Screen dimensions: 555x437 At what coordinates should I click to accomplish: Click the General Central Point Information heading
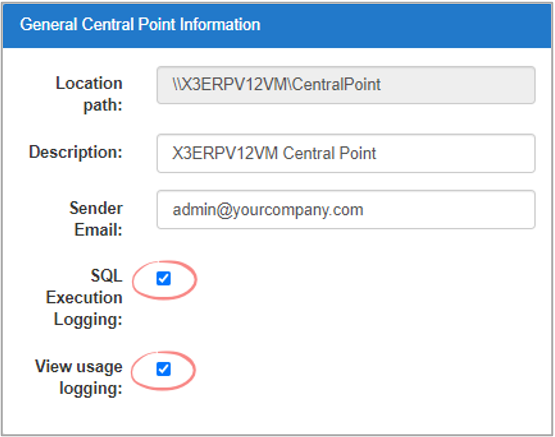coord(140,24)
